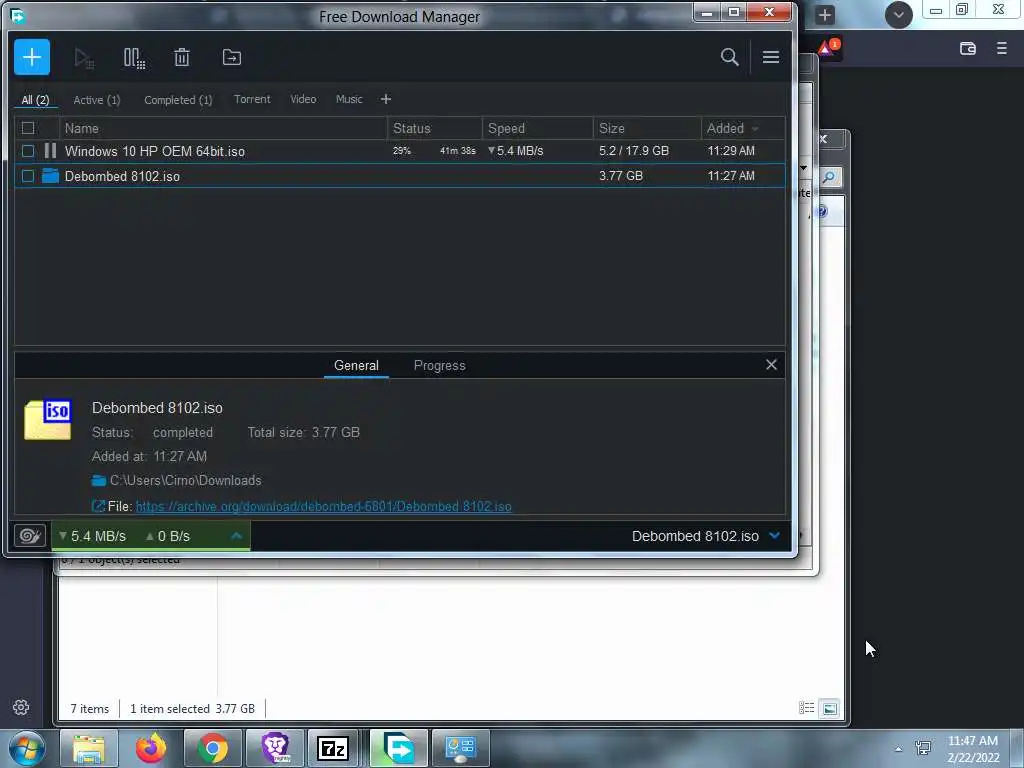The width and height of the screenshot is (1024, 768).
Task: Click the taskbar clock showing 11:47 AM
Action: 973,749
